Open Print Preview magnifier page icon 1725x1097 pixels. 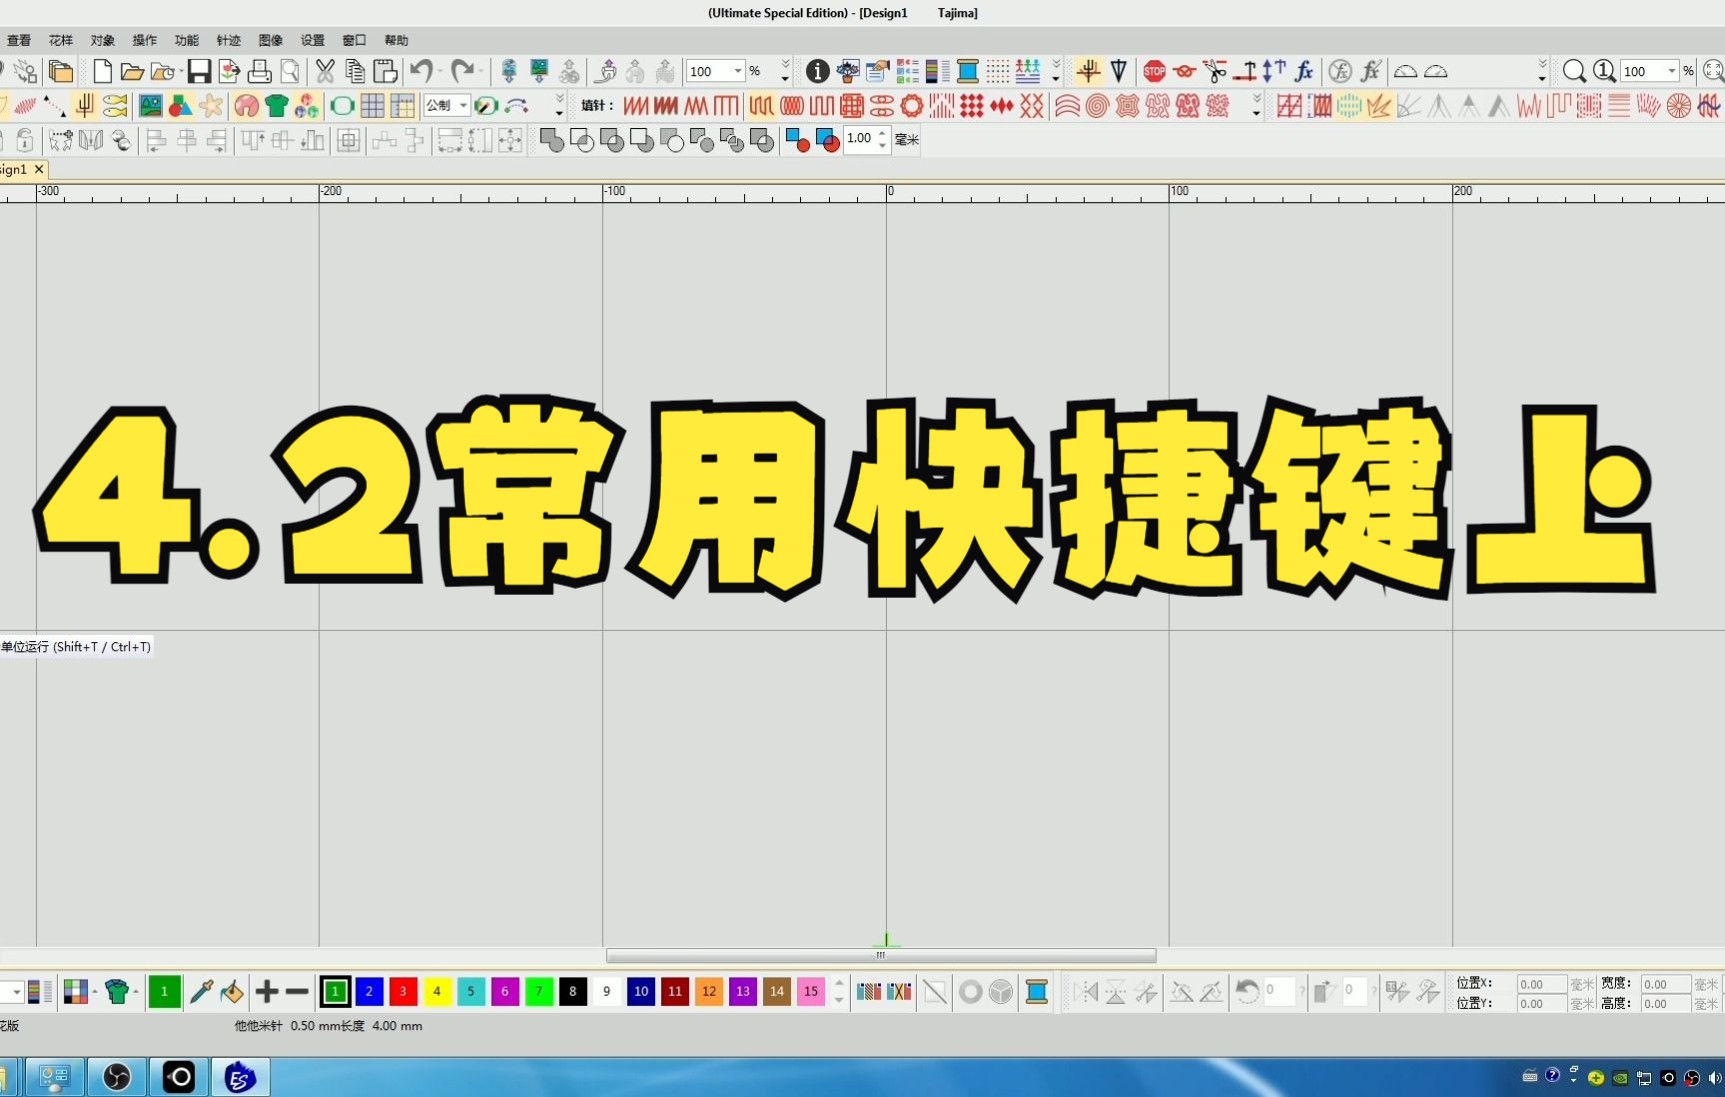click(x=290, y=71)
